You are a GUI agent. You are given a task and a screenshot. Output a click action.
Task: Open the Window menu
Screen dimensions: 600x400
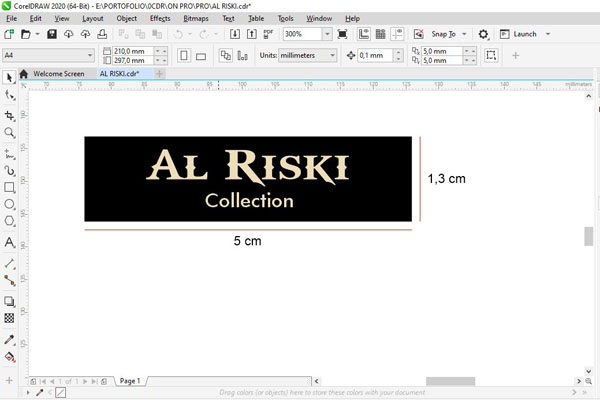coord(319,18)
